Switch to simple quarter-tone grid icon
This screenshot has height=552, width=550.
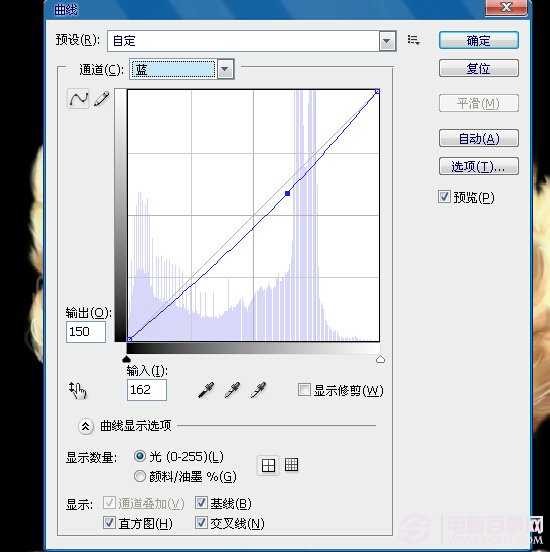tap(268, 465)
